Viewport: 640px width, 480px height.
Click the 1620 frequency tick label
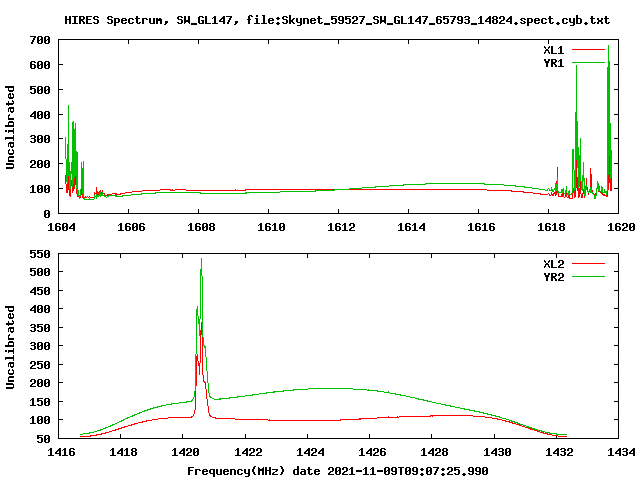coord(621,227)
